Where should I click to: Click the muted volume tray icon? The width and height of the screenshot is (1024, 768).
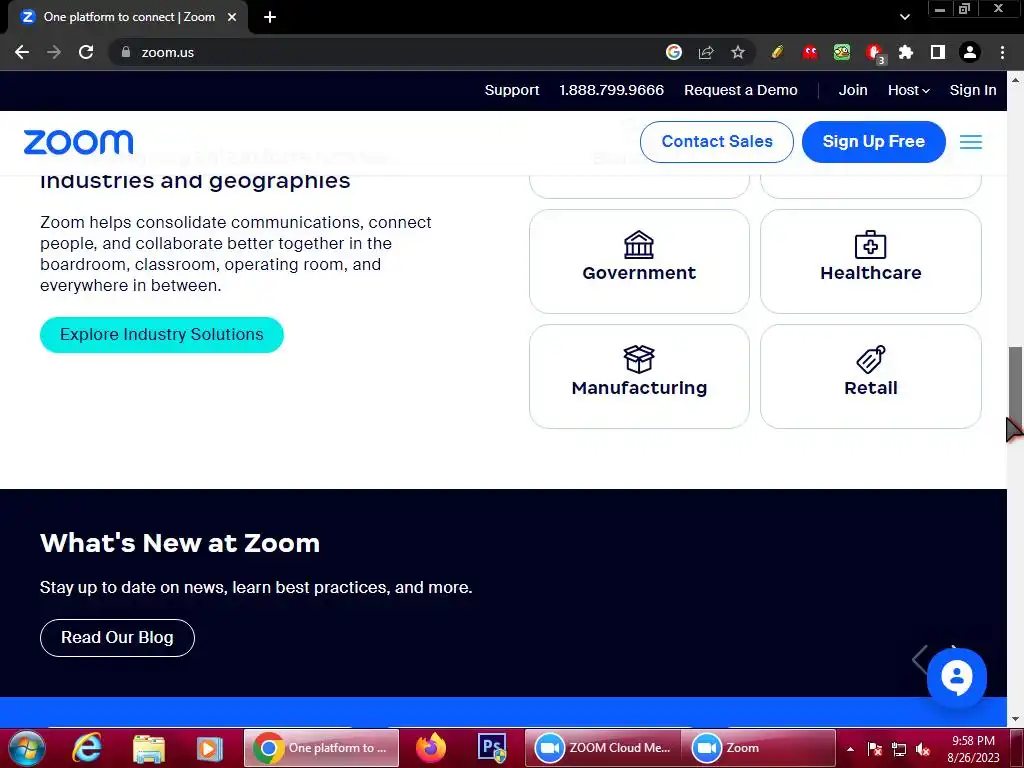point(923,749)
